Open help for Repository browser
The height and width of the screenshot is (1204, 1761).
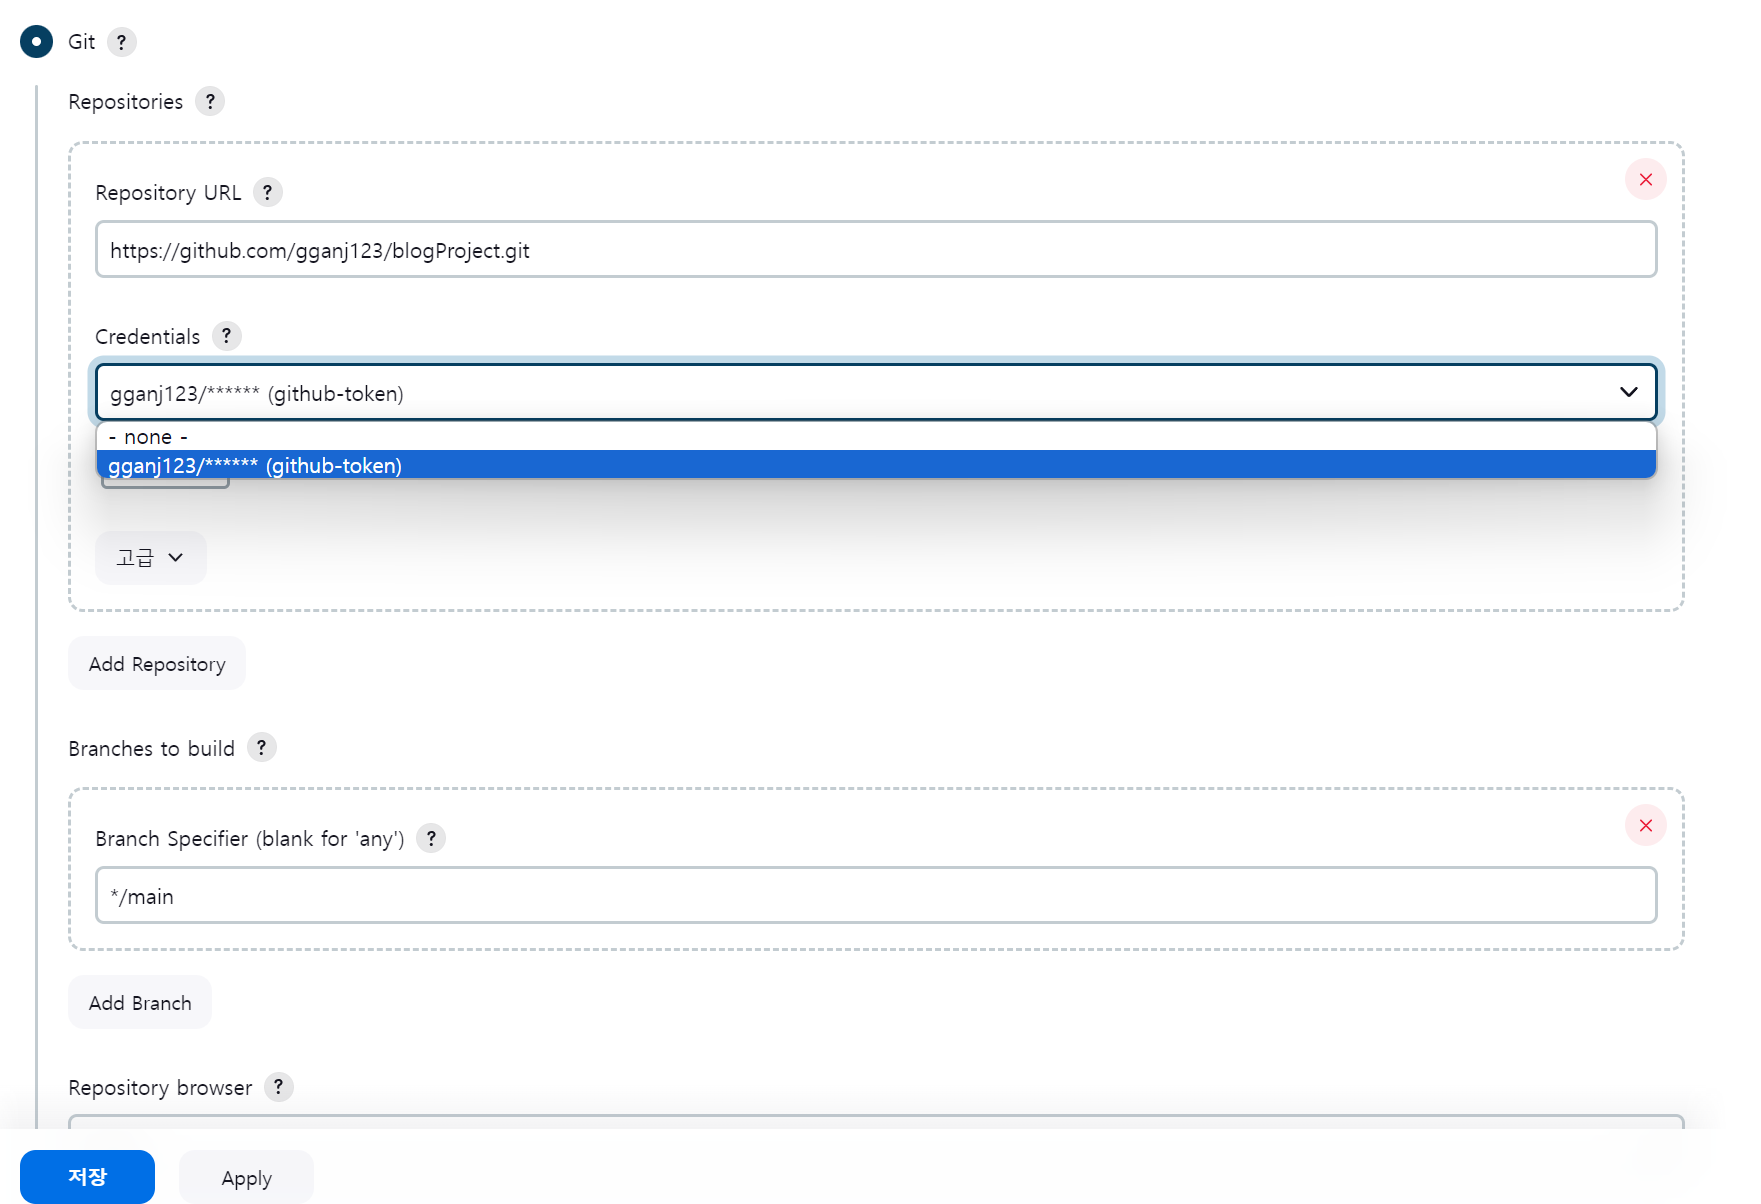point(279,1087)
